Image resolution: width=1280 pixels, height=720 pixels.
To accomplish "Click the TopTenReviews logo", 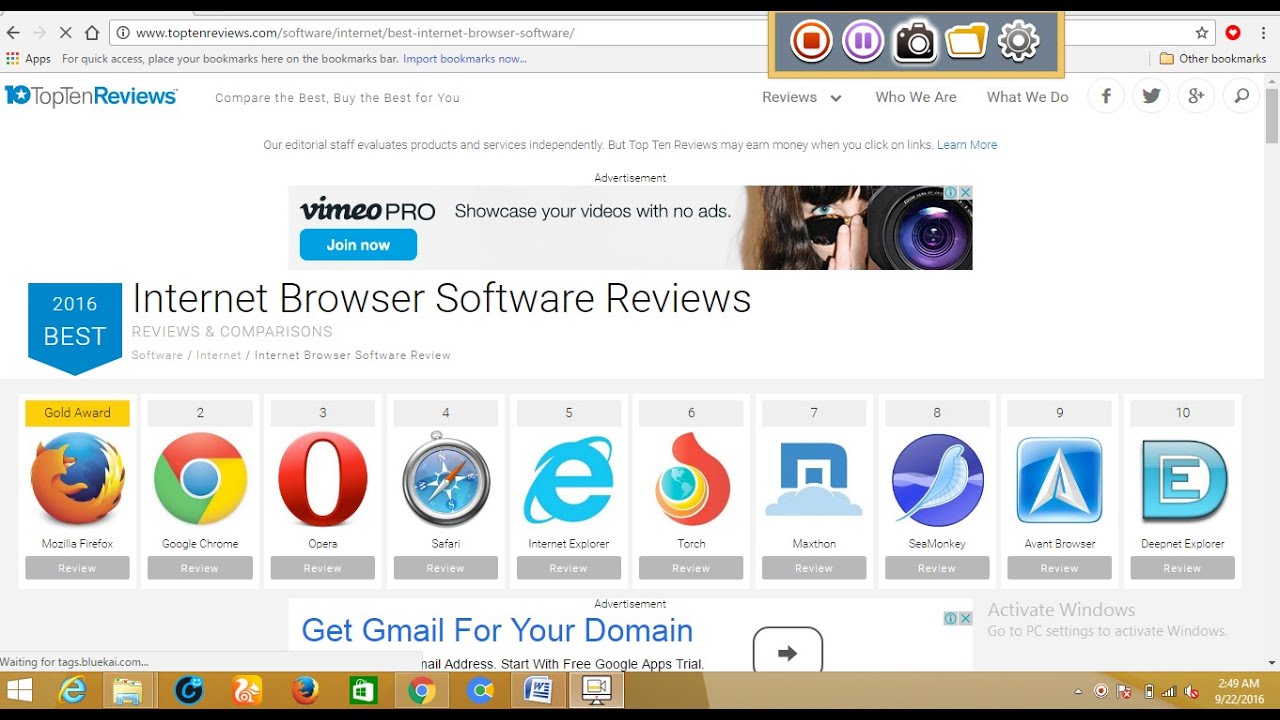I will click(x=91, y=96).
